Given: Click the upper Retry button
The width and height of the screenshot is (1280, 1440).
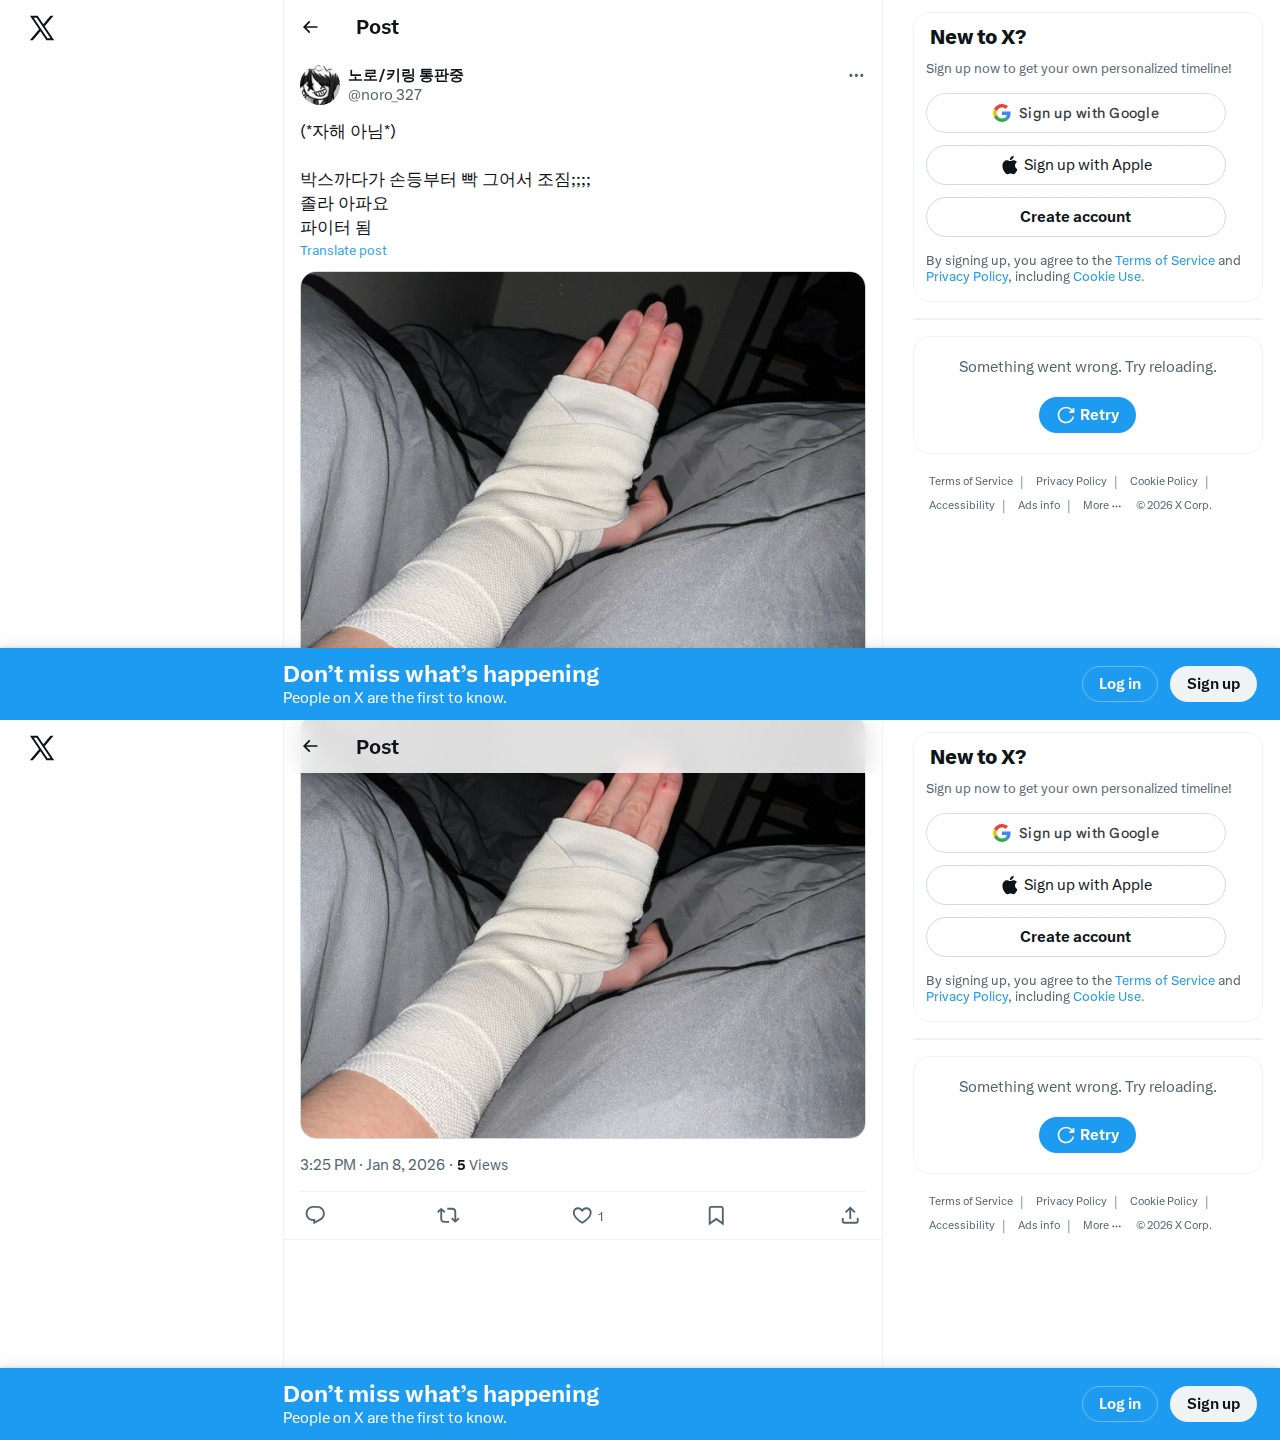Looking at the screenshot, I should coord(1087,415).
